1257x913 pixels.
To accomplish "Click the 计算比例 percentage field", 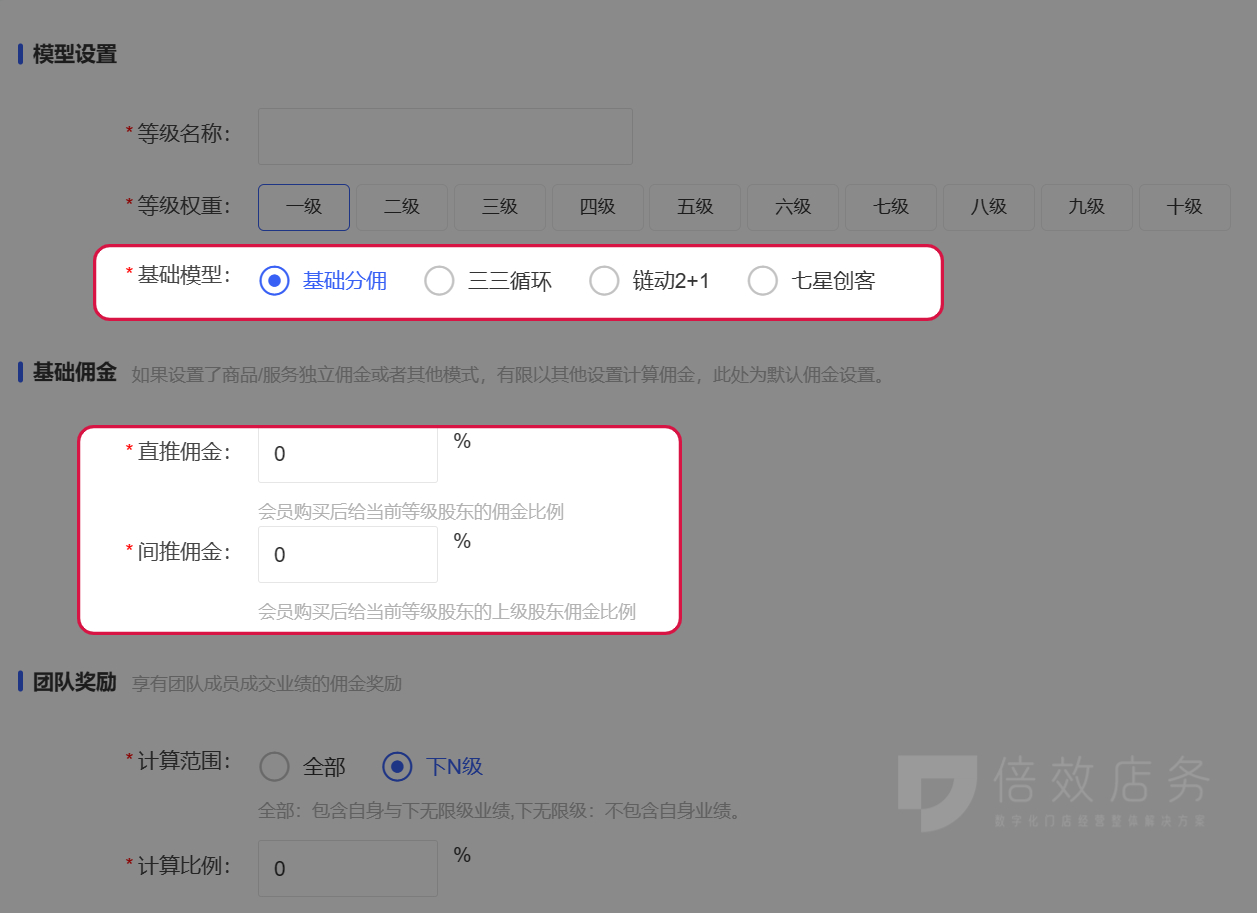I will pos(347,868).
